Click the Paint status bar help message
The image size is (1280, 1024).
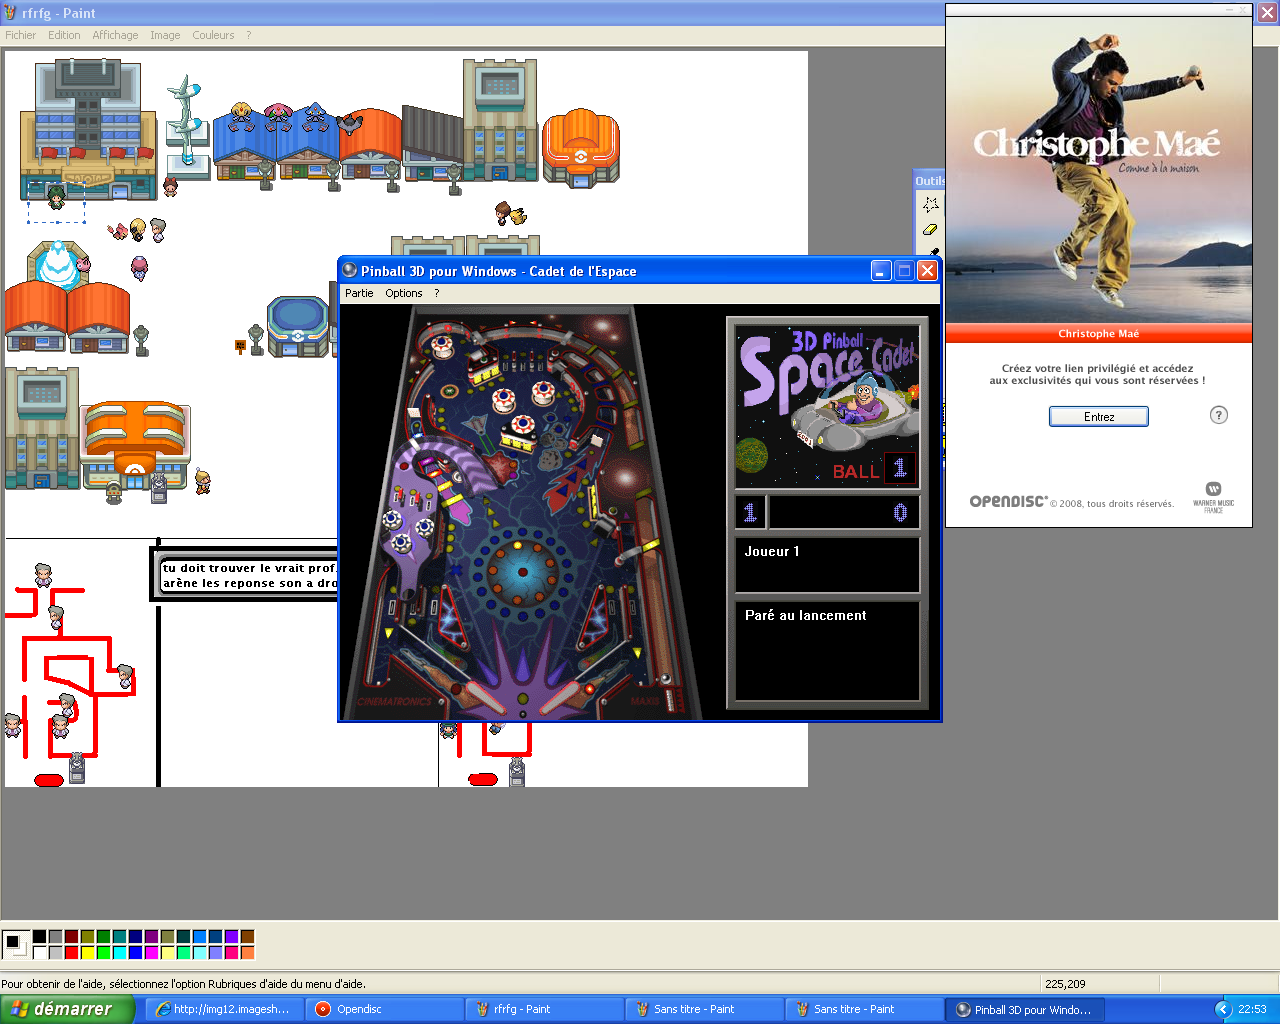tap(183, 984)
